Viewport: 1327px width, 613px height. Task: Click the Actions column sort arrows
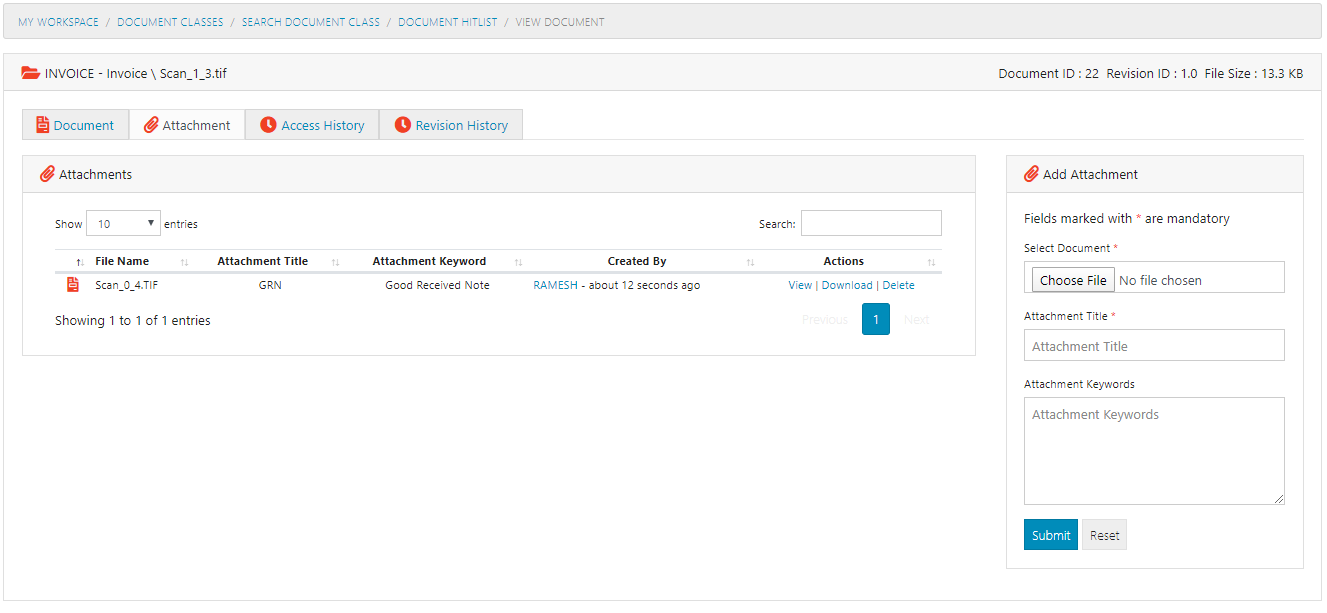(x=931, y=262)
